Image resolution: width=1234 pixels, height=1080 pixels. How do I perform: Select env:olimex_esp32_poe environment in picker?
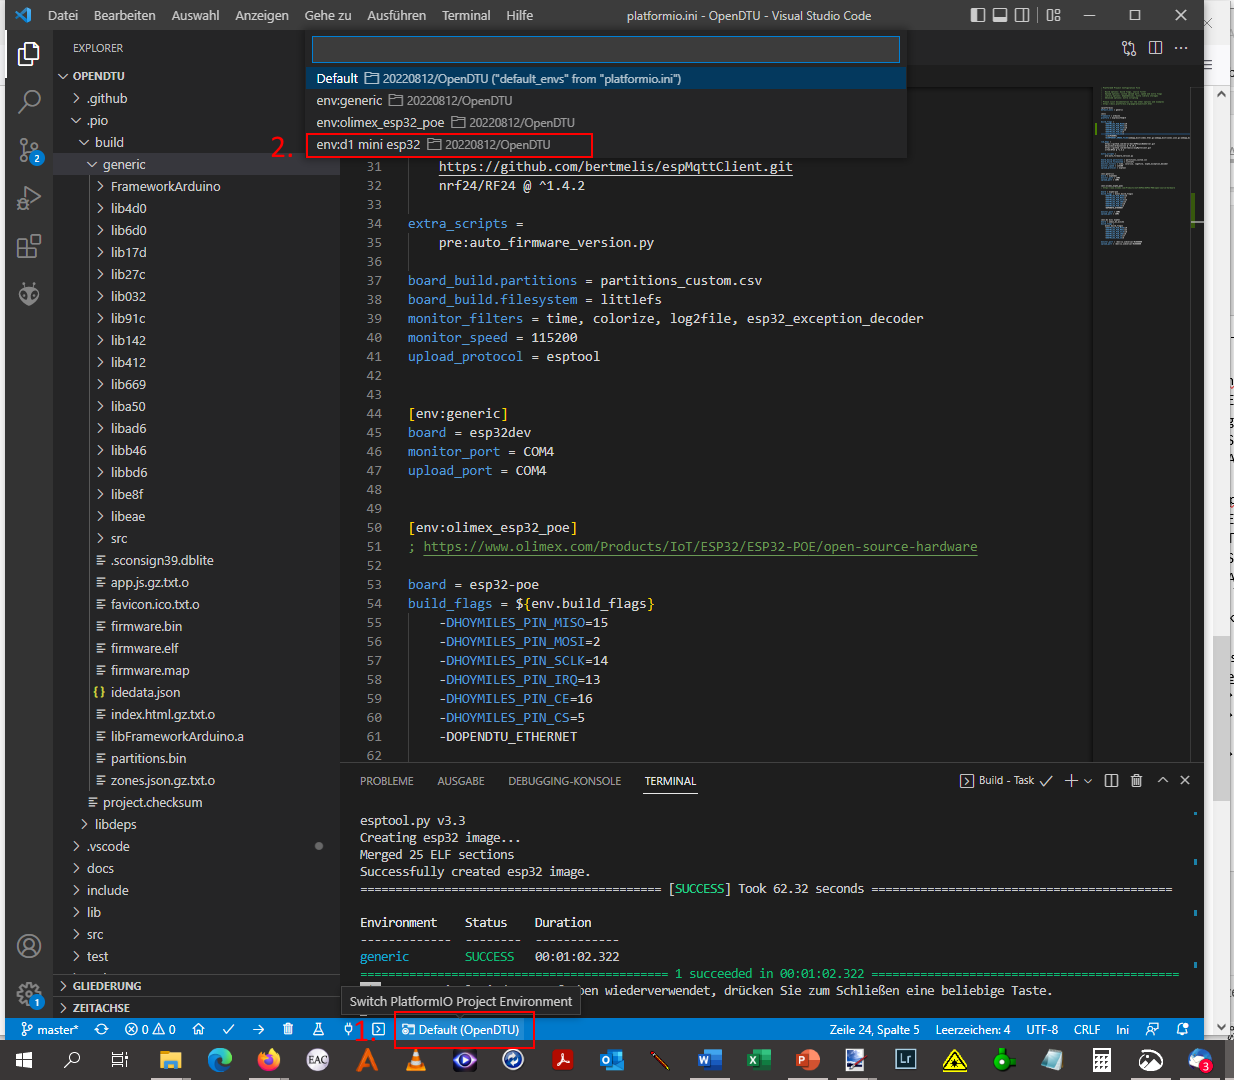(606, 122)
